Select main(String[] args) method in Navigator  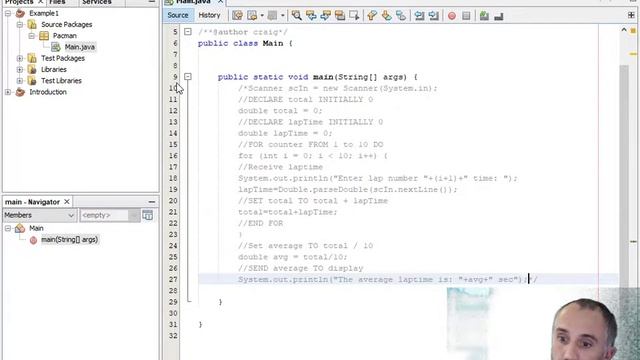(69, 240)
